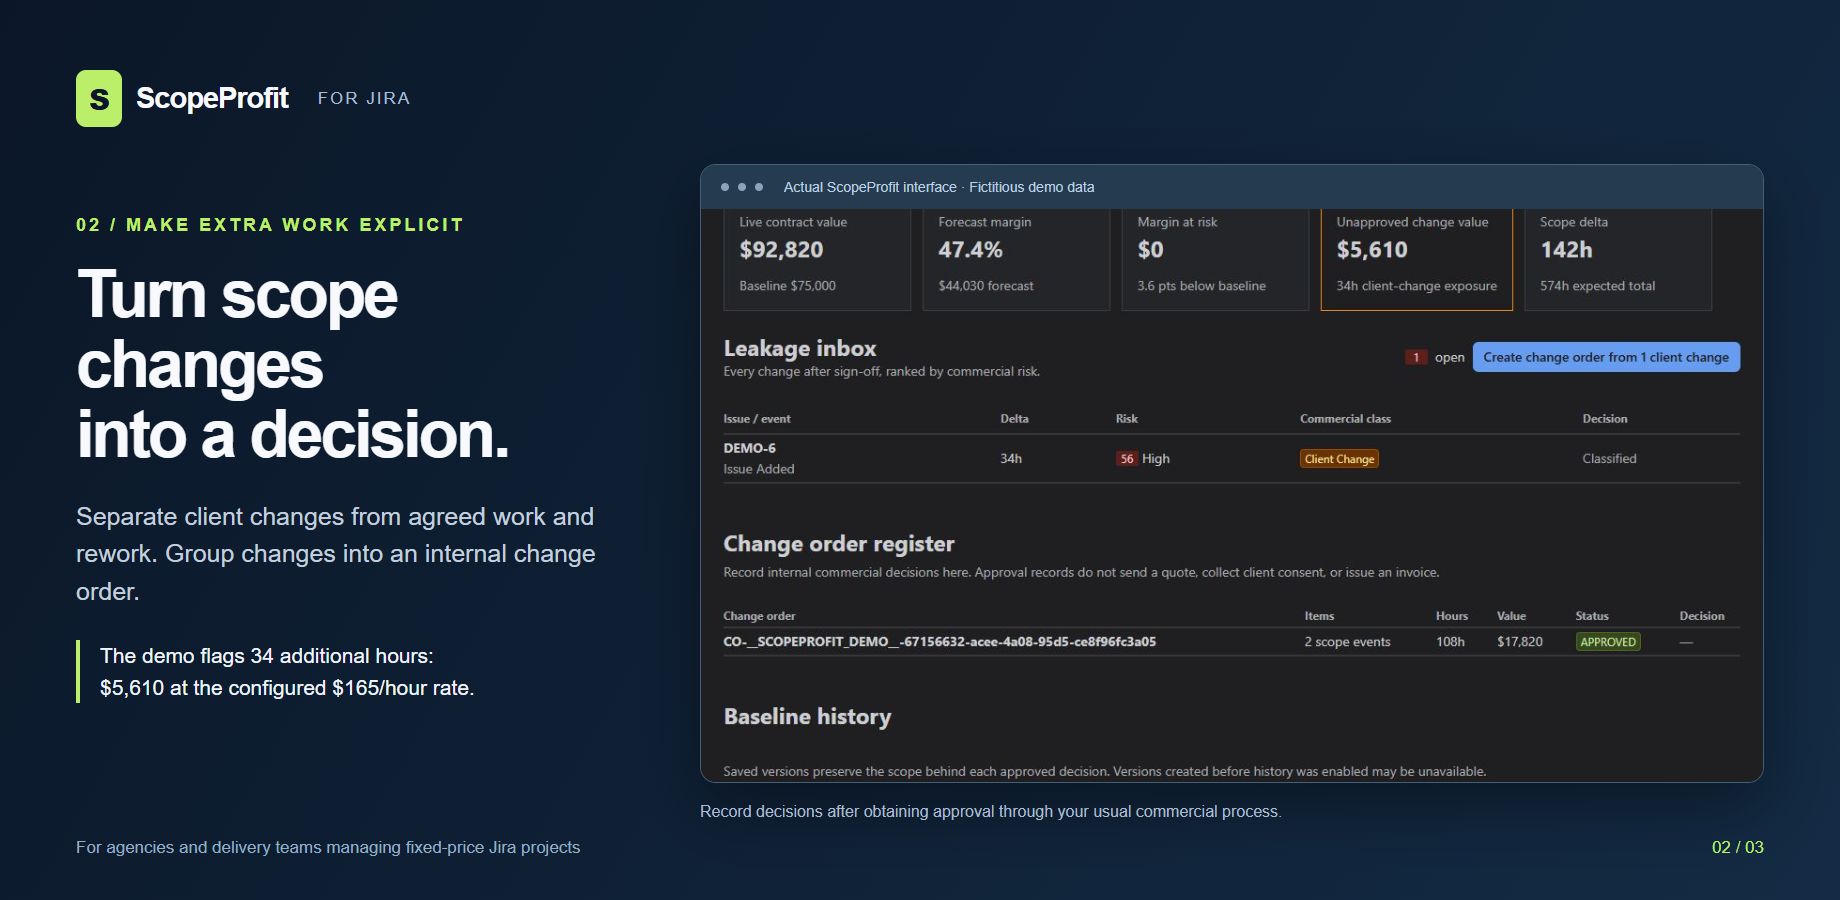Click the Scope delta 142h card
The image size is (1840, 900).
[x=1618, y=259]
